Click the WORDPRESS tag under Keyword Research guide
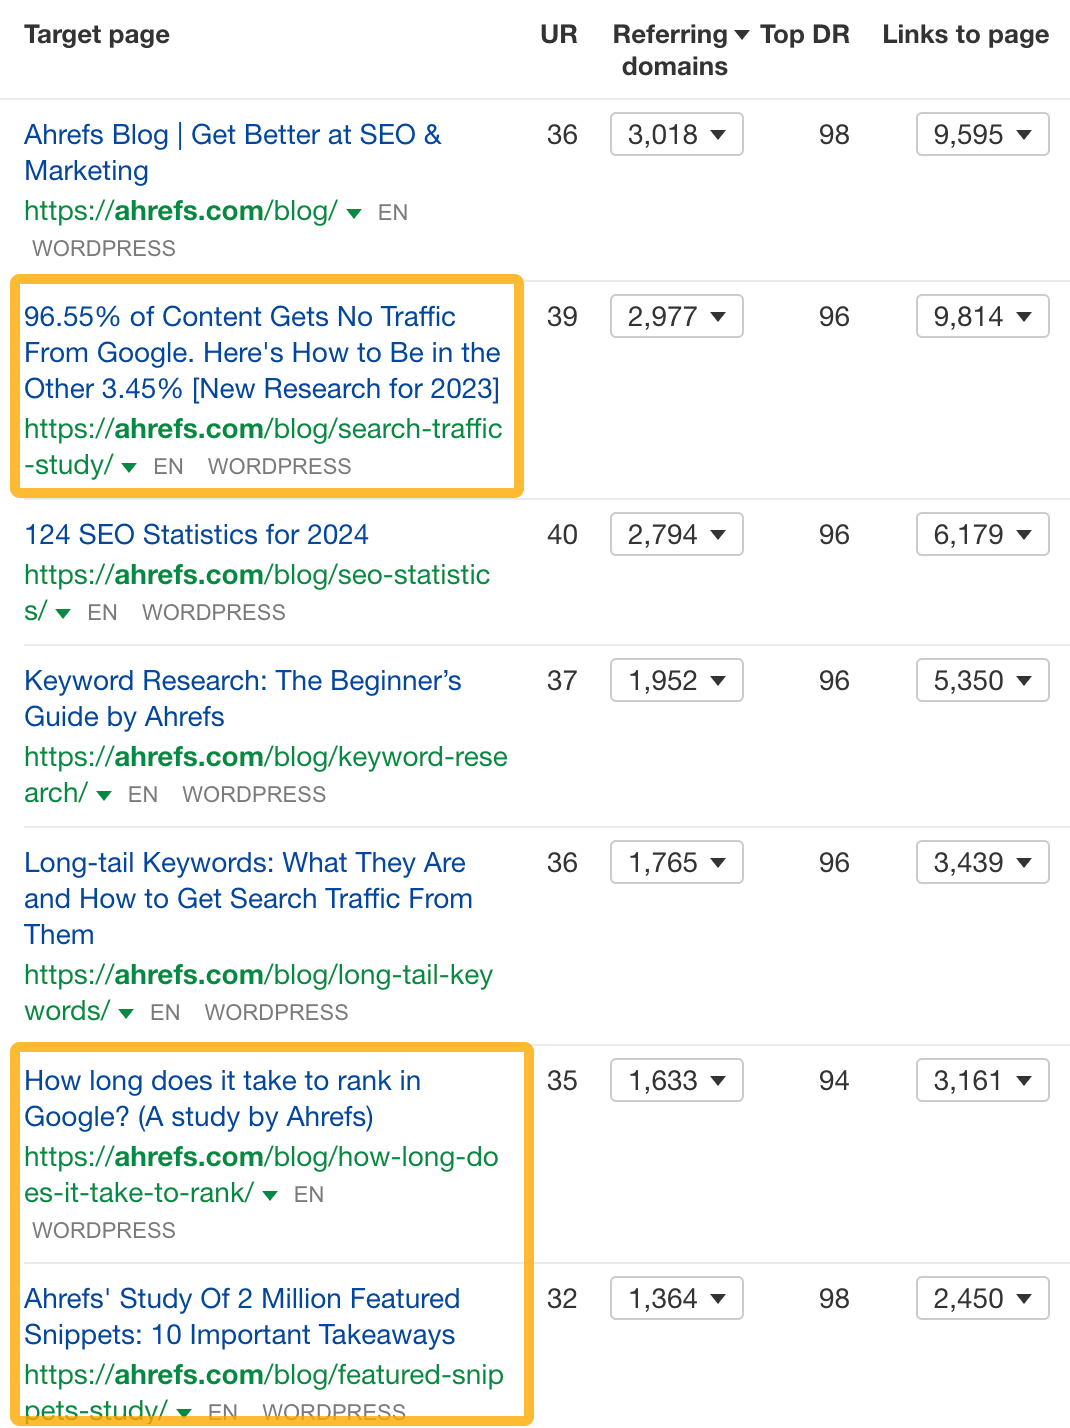Image resolution: width=1070 pixels, height=1428 pixels. [253, 794]
